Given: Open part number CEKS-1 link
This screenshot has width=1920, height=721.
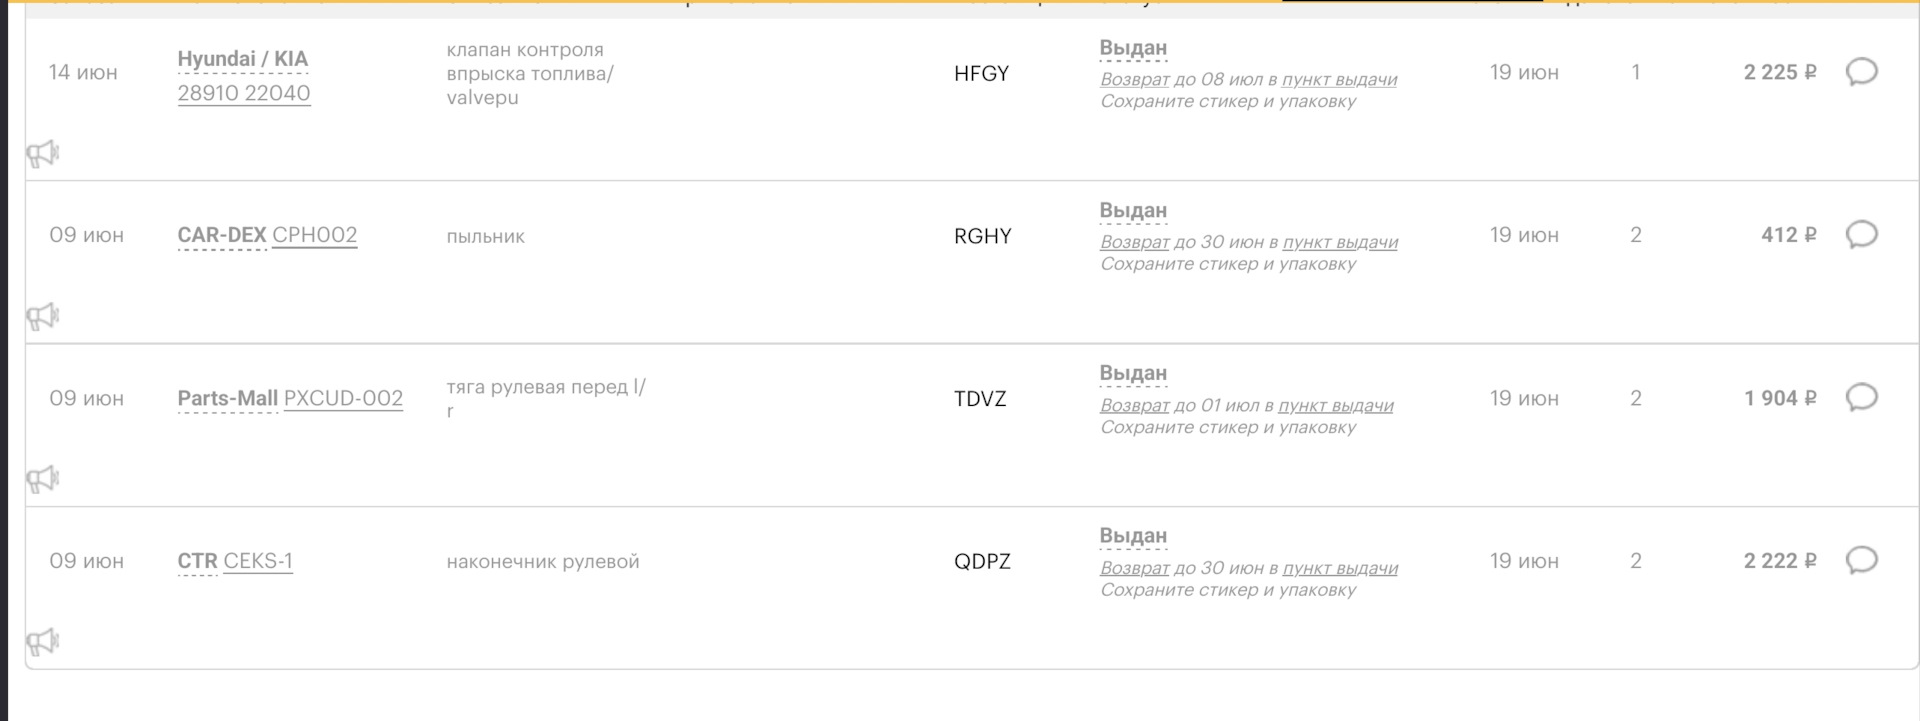Looking at the screenshot, I should click(258, 561).
